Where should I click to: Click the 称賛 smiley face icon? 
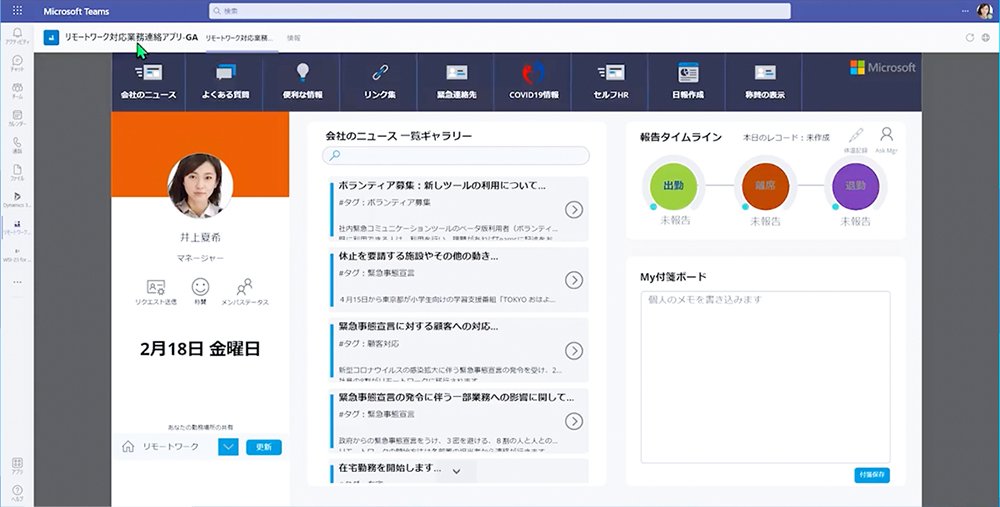pos(200,286)
